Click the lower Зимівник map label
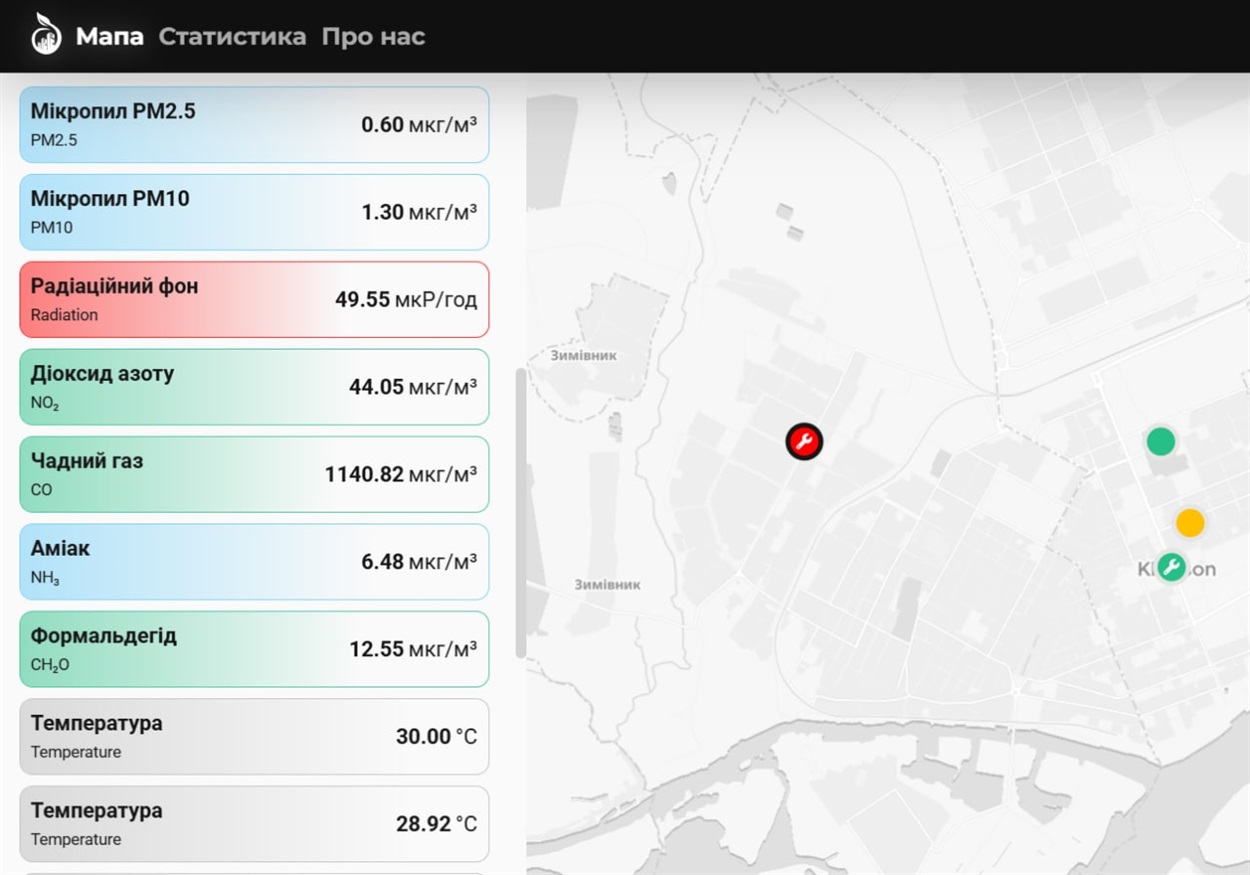 pyautogui.click(x=607, y=585)
